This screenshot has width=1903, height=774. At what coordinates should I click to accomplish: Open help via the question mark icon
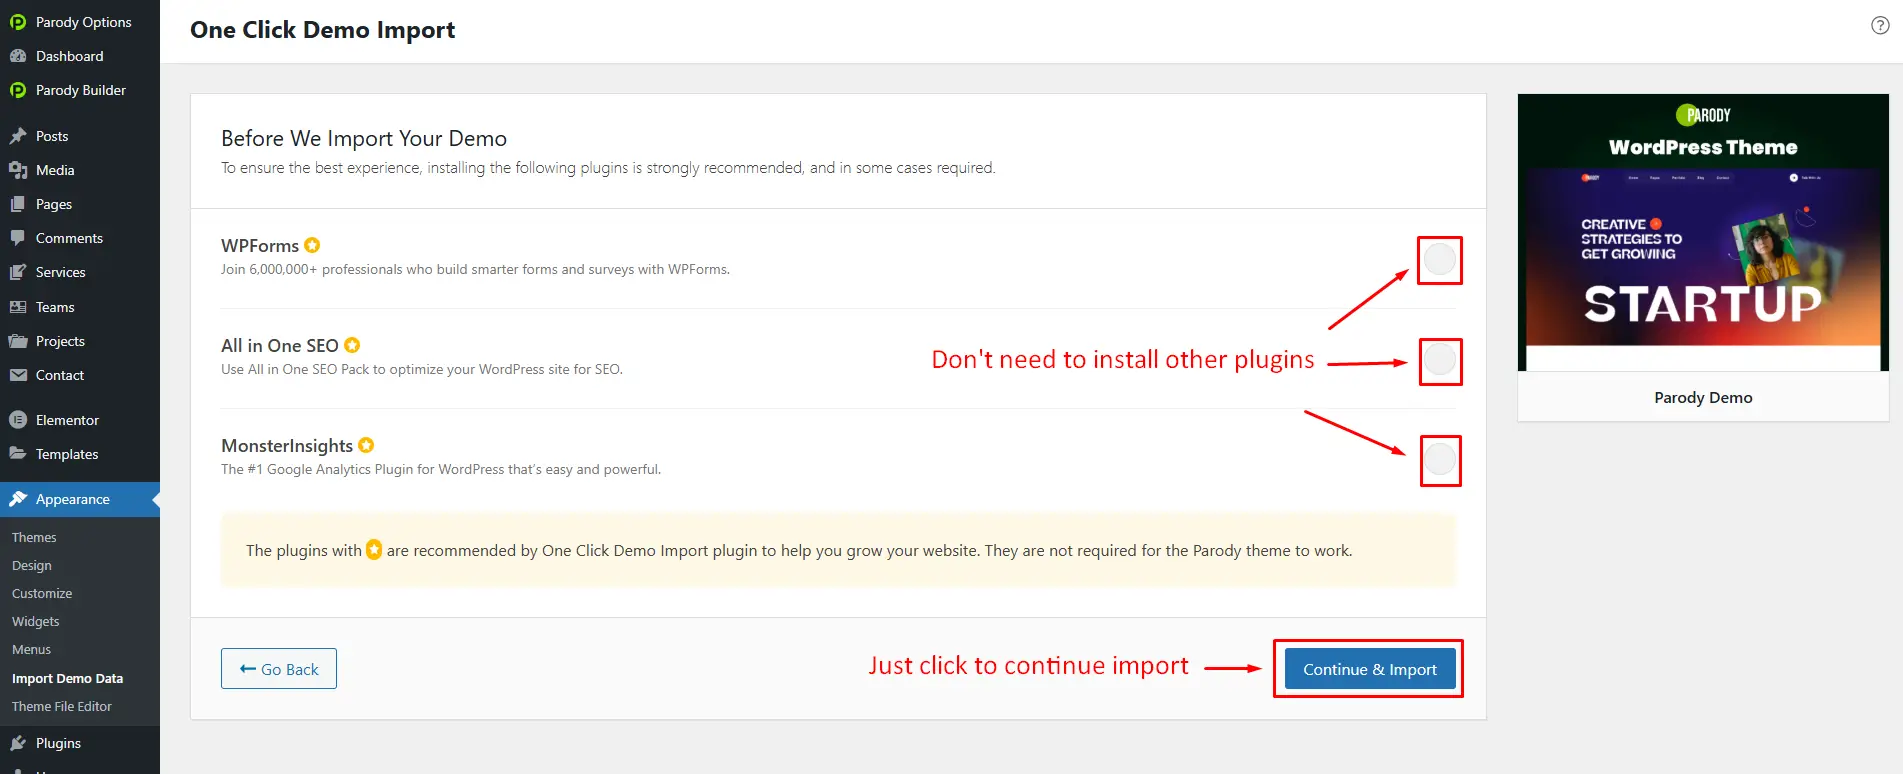tap(1880, 26)
